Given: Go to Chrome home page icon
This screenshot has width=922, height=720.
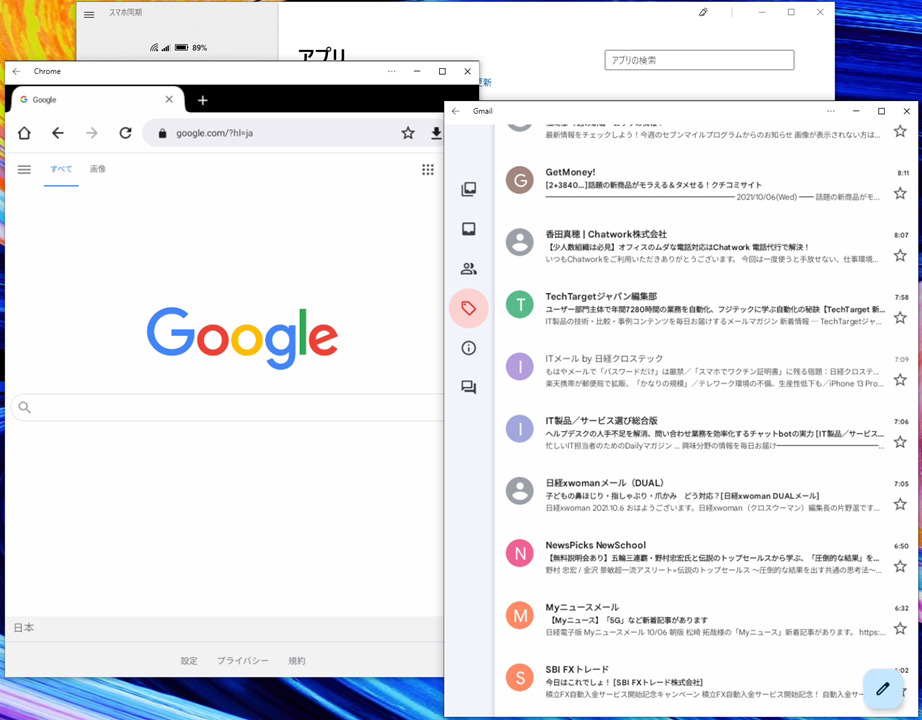Looking at the screenshot, I should 24,133.
